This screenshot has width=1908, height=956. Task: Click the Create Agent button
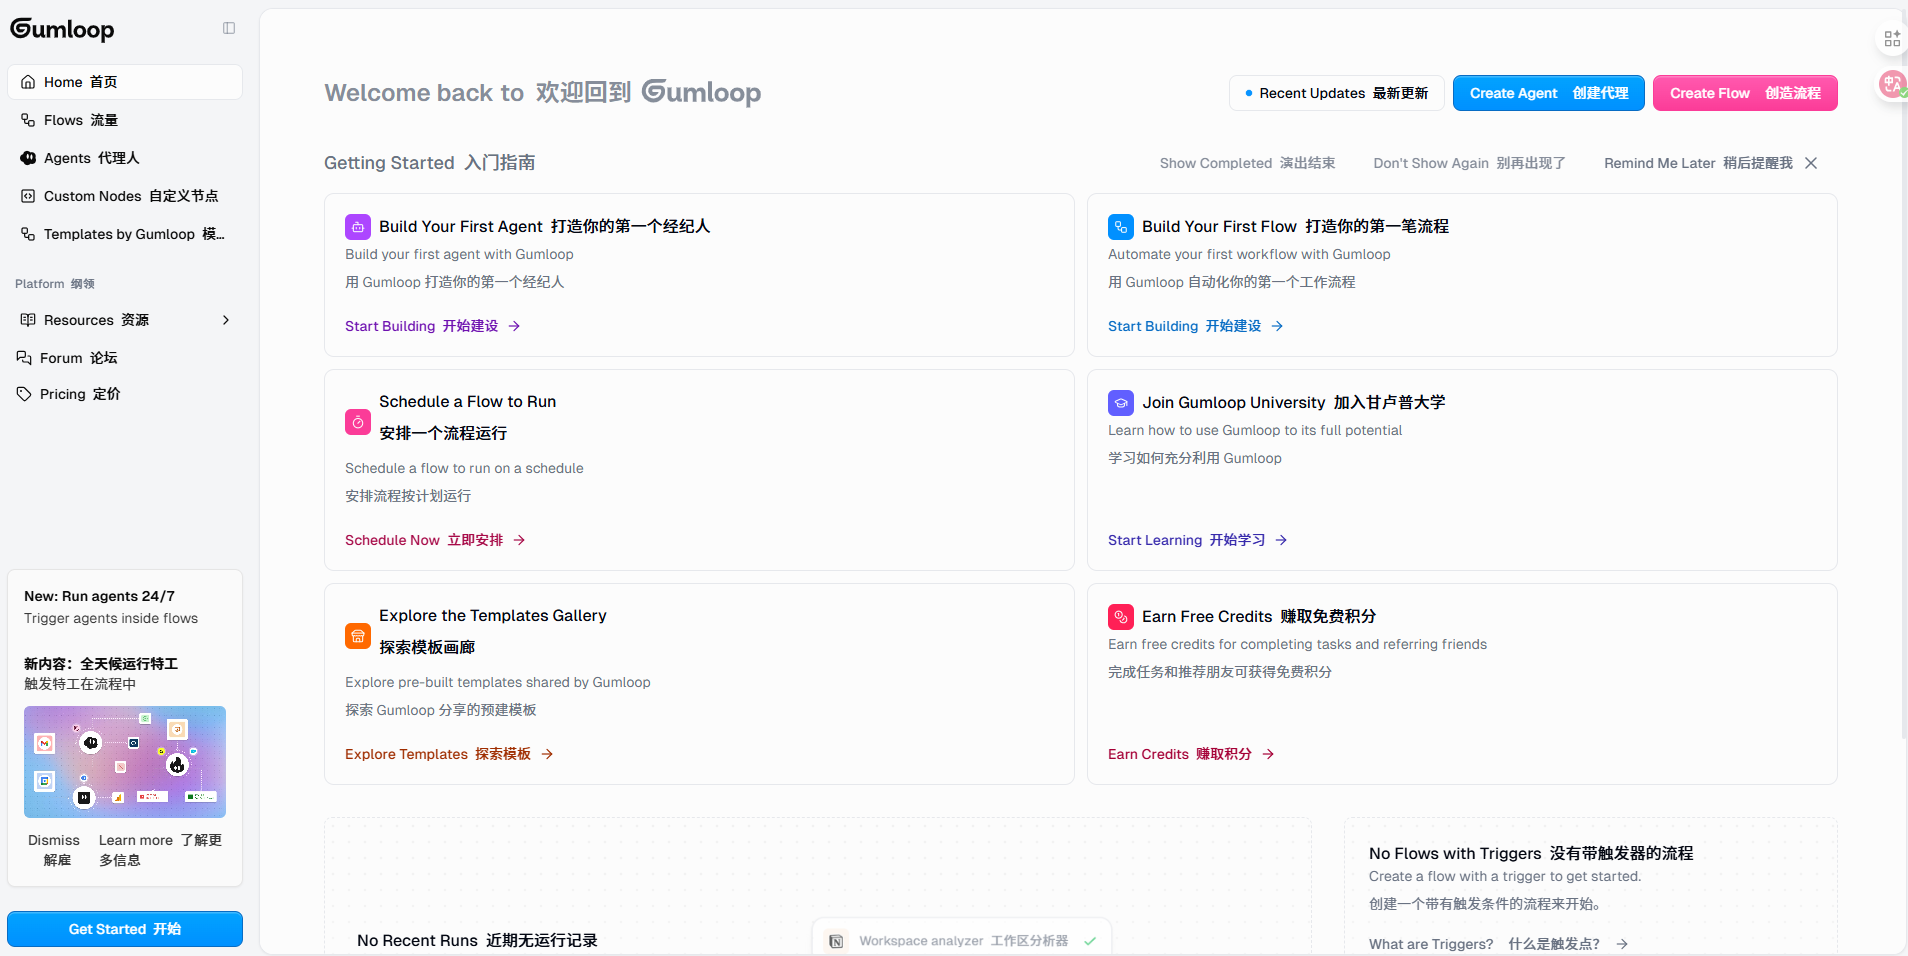tap(1547, 93)
